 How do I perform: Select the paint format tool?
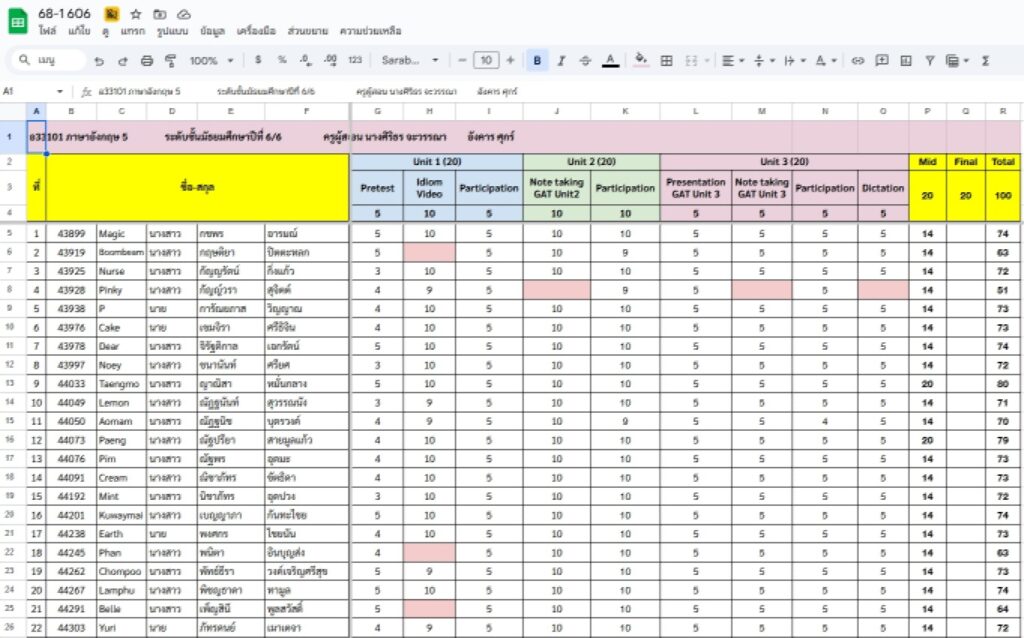tap(170, 61)
